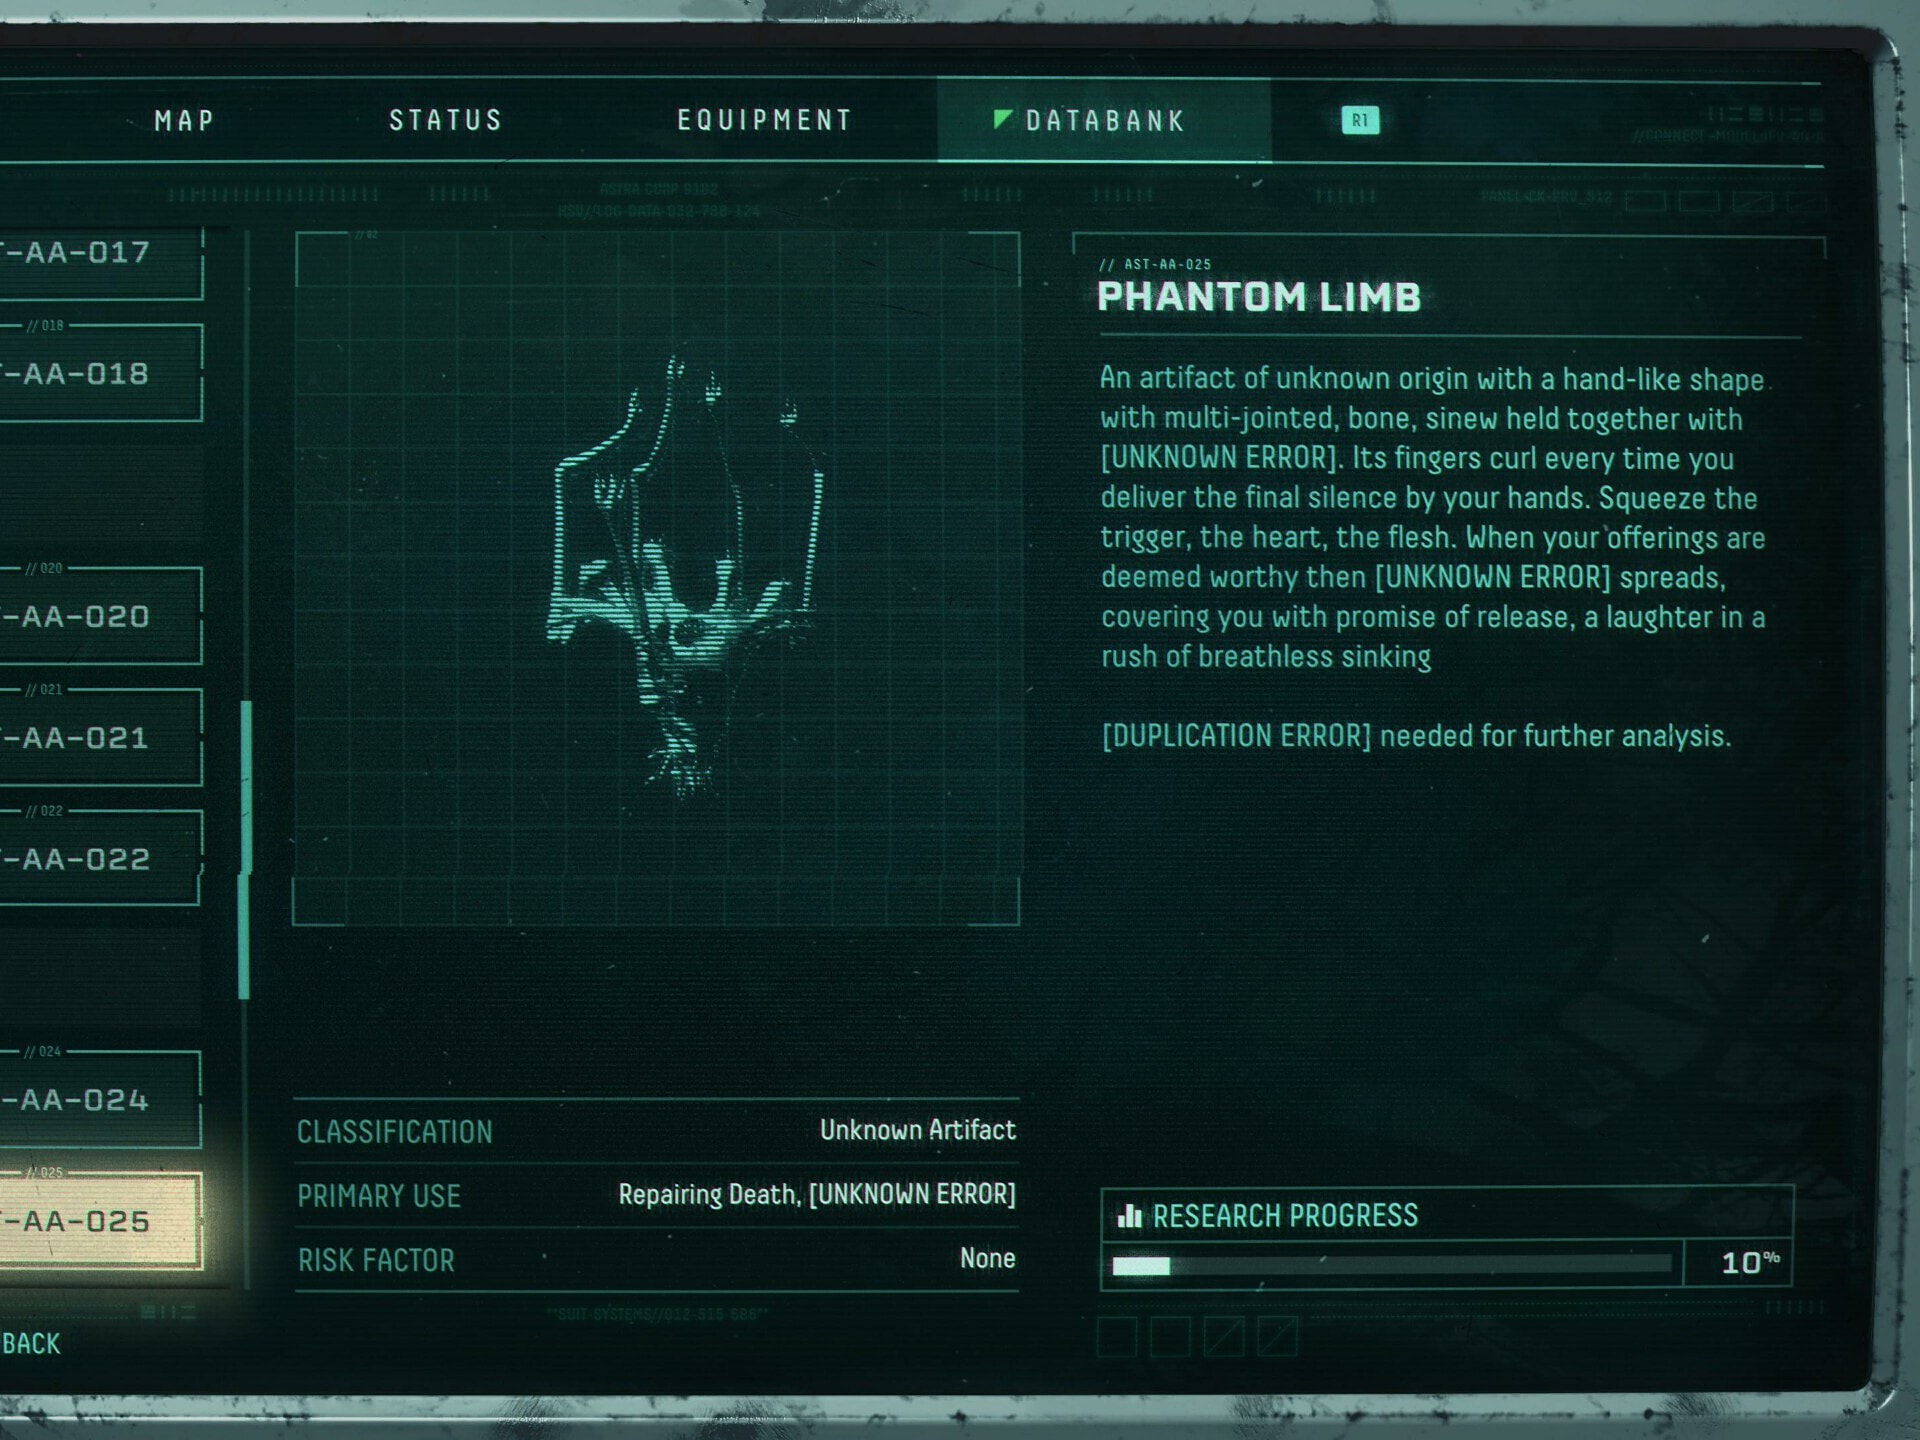Open databank entry AA-018
The width and height of the screenshot is (1920, 1440).
100,373
